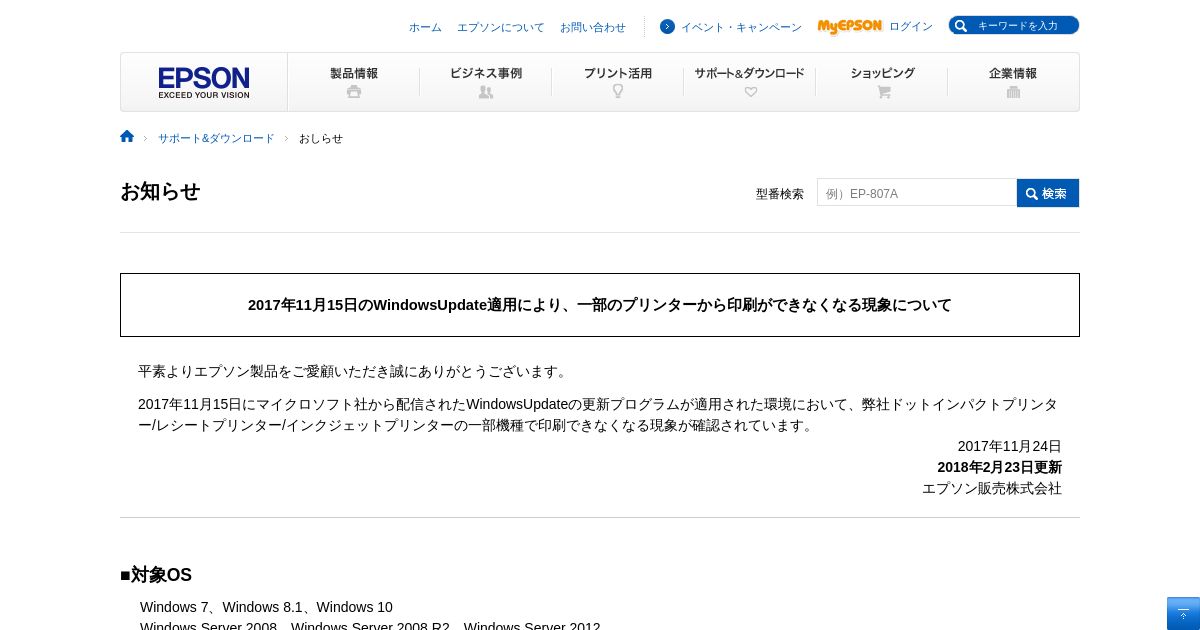
Task: Open the プリント活用 menu
Action: click(x=618, y=82)
